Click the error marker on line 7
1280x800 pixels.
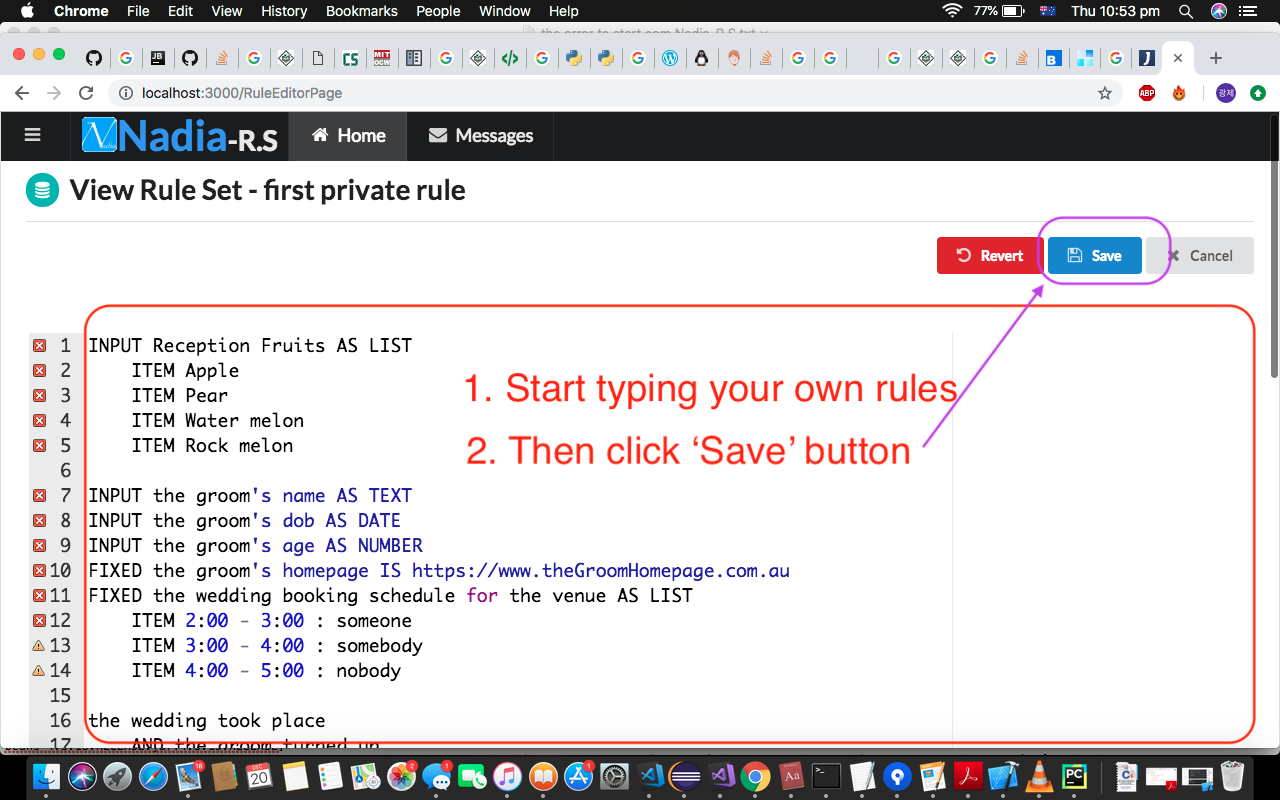(x=40, y=496)
